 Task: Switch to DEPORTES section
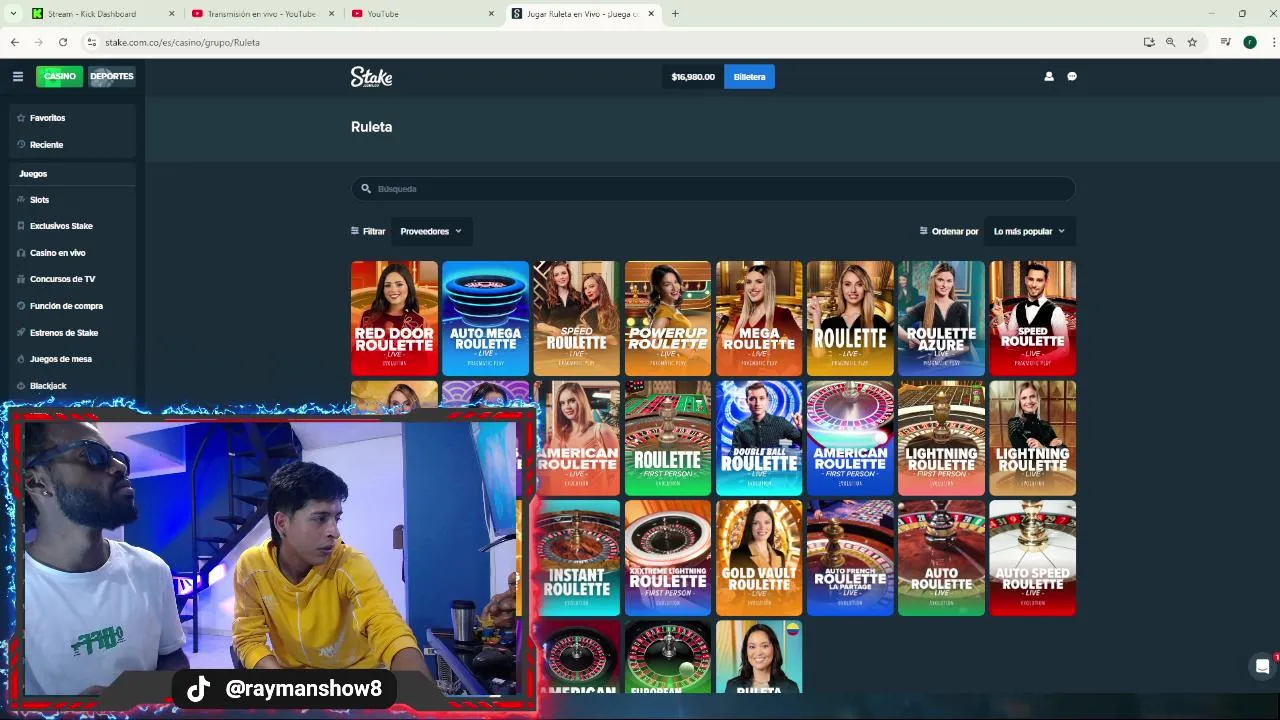[x=111, y=76]
